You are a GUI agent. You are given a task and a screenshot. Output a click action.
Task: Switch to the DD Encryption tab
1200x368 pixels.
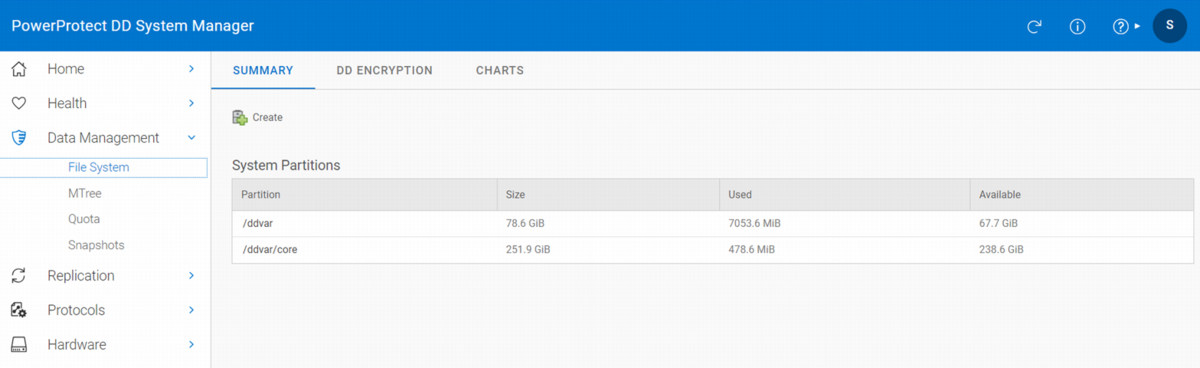tap(385, 71)
